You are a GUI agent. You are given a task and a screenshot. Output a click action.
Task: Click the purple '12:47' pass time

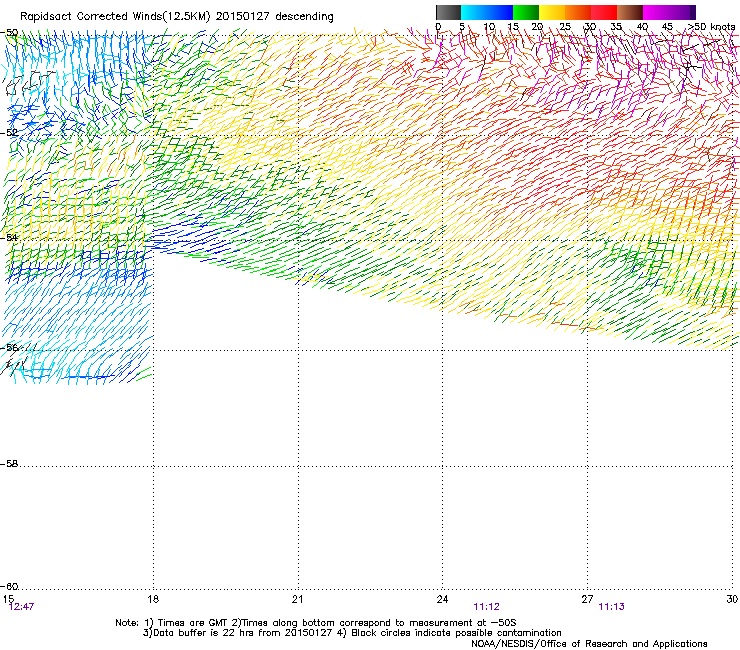[21, 607]
